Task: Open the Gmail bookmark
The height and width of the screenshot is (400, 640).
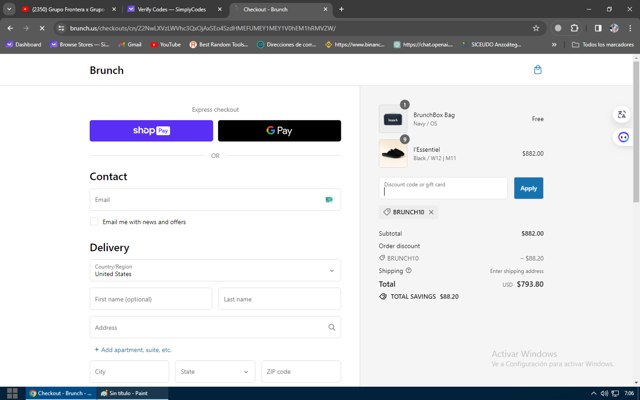Action: coord(130,44)
